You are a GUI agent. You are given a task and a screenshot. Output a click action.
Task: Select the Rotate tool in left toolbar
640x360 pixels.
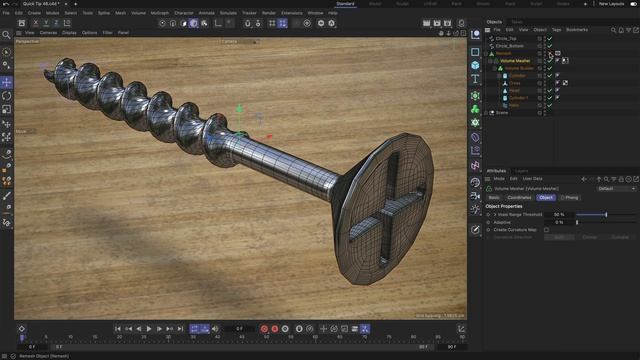pyautogui.click(x=7, y=96)
